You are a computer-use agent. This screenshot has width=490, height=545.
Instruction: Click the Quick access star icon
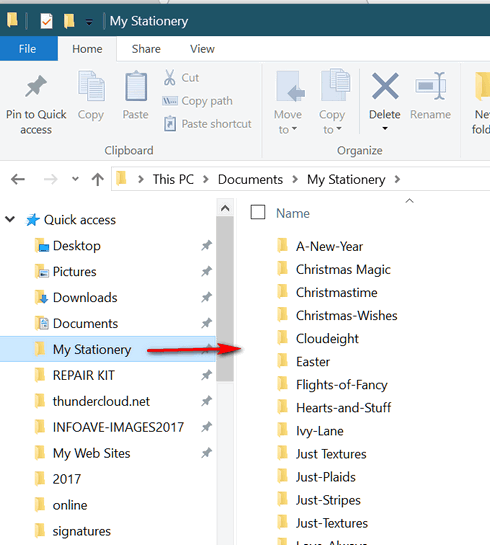coord(33,220)
